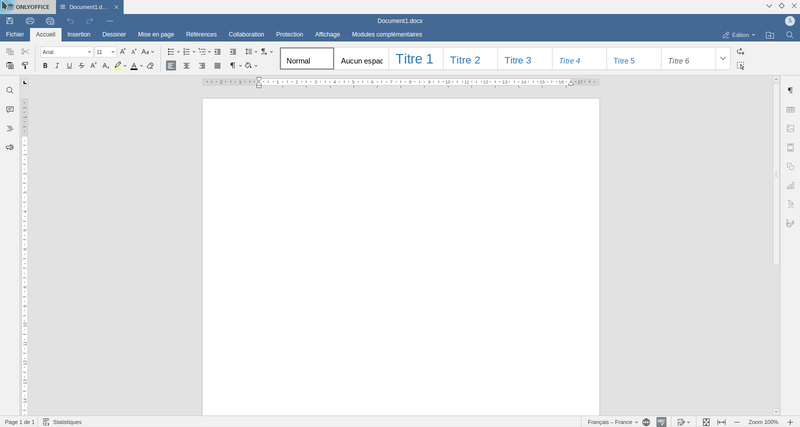Toggle spell checking in the status bar
Image resolution: width=800 pixels, height=427 pixels.
point(662,422)
